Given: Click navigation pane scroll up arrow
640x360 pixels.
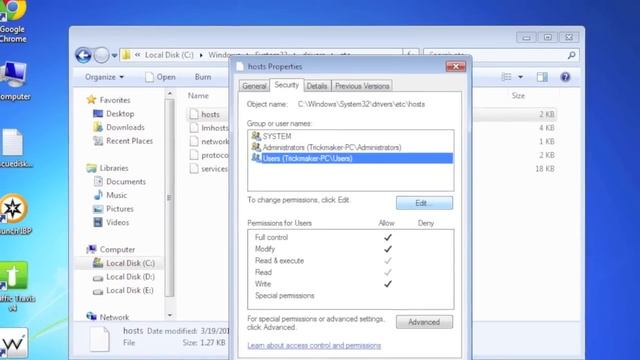Looking at the screenshot, I should coord(170,94).
